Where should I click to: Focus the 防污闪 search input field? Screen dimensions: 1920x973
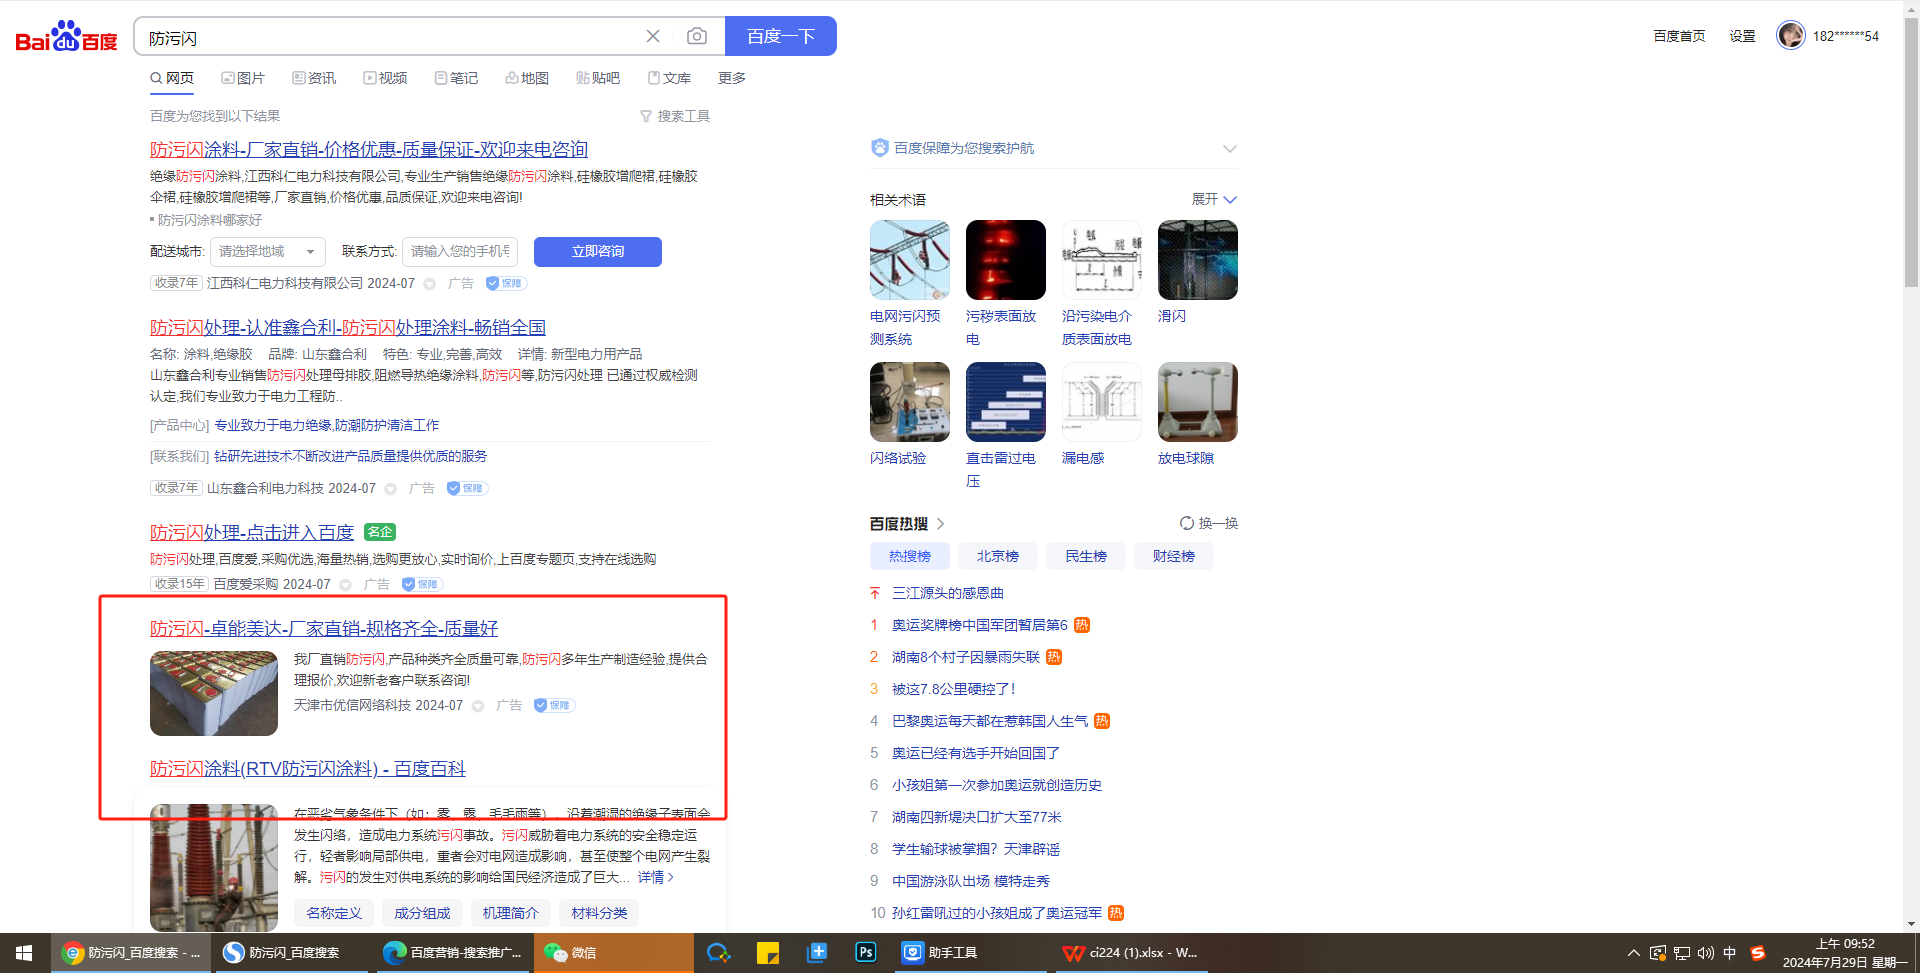pos(390,37)
